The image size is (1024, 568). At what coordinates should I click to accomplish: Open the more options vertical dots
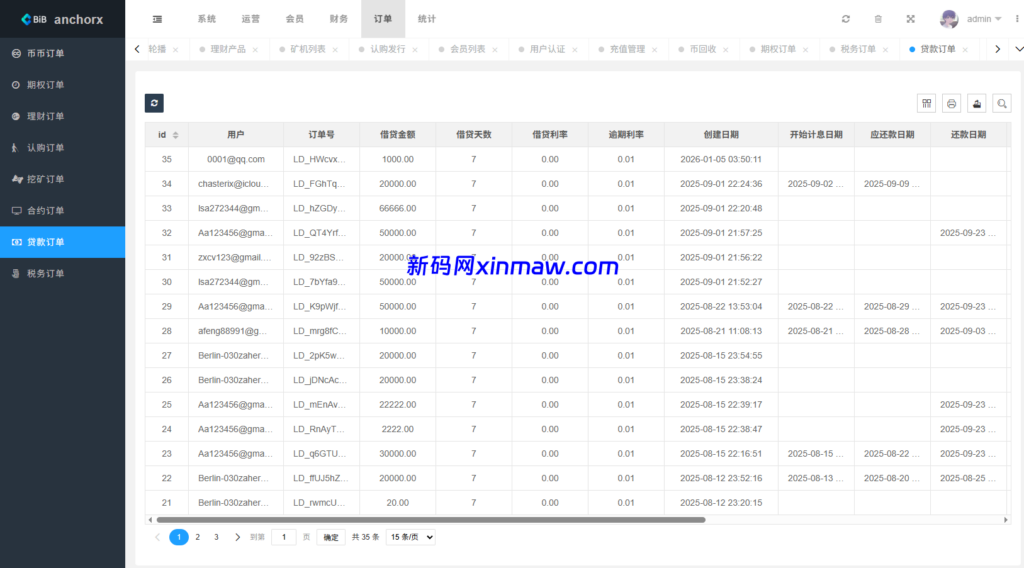(1017, 19)
